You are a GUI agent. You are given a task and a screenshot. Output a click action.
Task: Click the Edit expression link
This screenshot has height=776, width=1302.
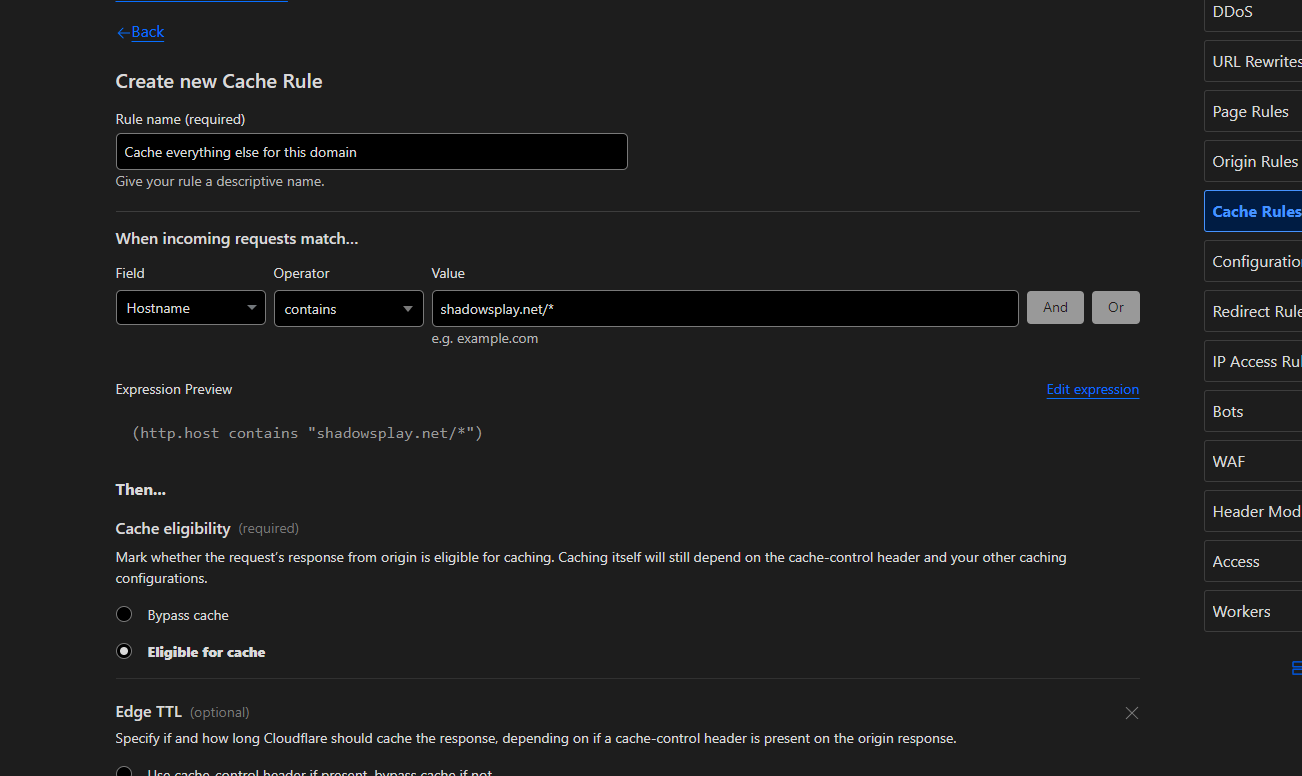pos(1092,389)
